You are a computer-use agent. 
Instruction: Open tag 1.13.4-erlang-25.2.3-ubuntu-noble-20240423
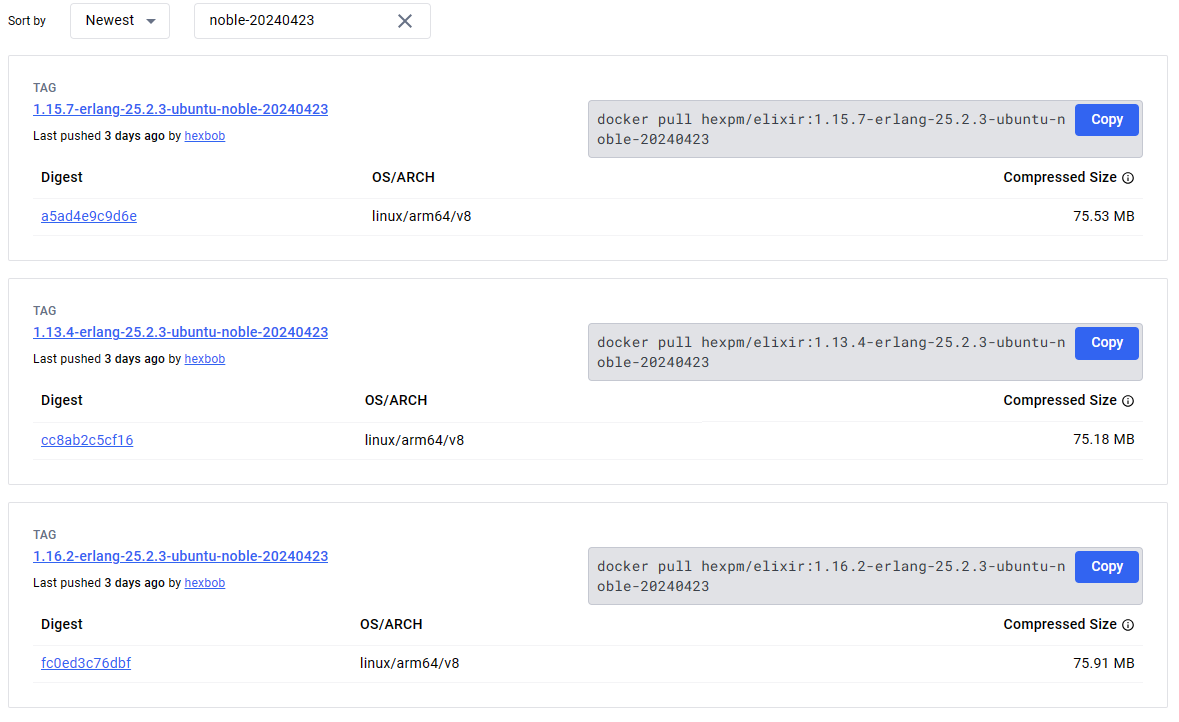(180, 332)
